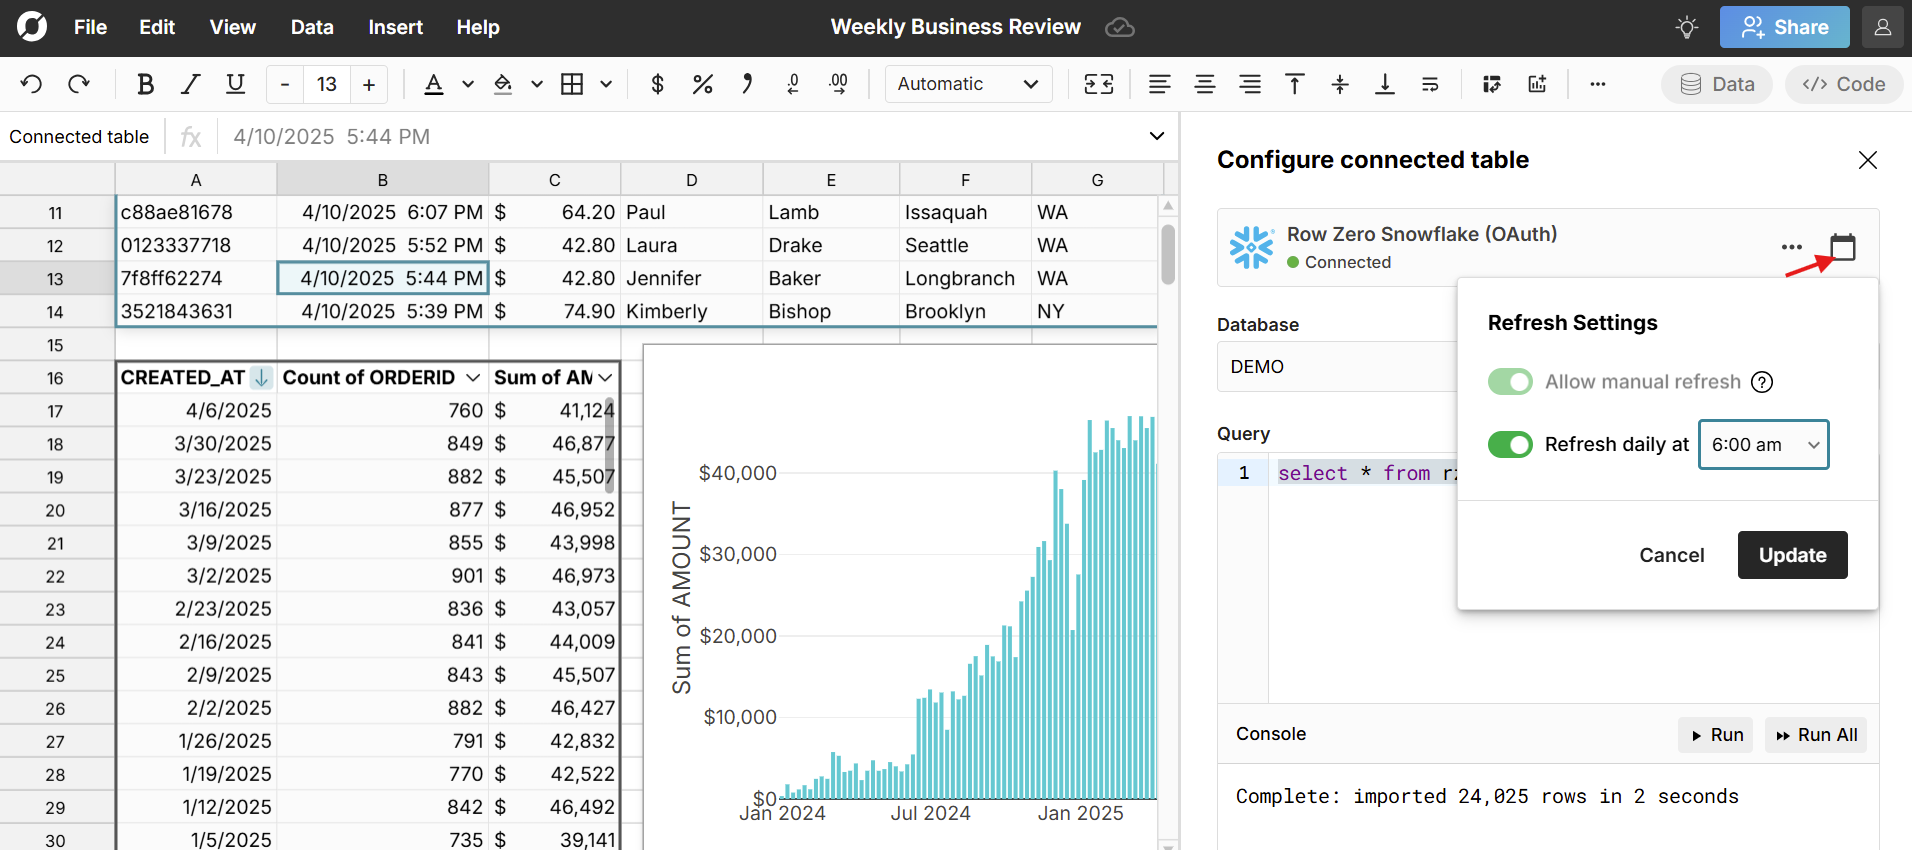Open the fill color picker
Viewport: 1912px width, 850px height.
point(503,85)
